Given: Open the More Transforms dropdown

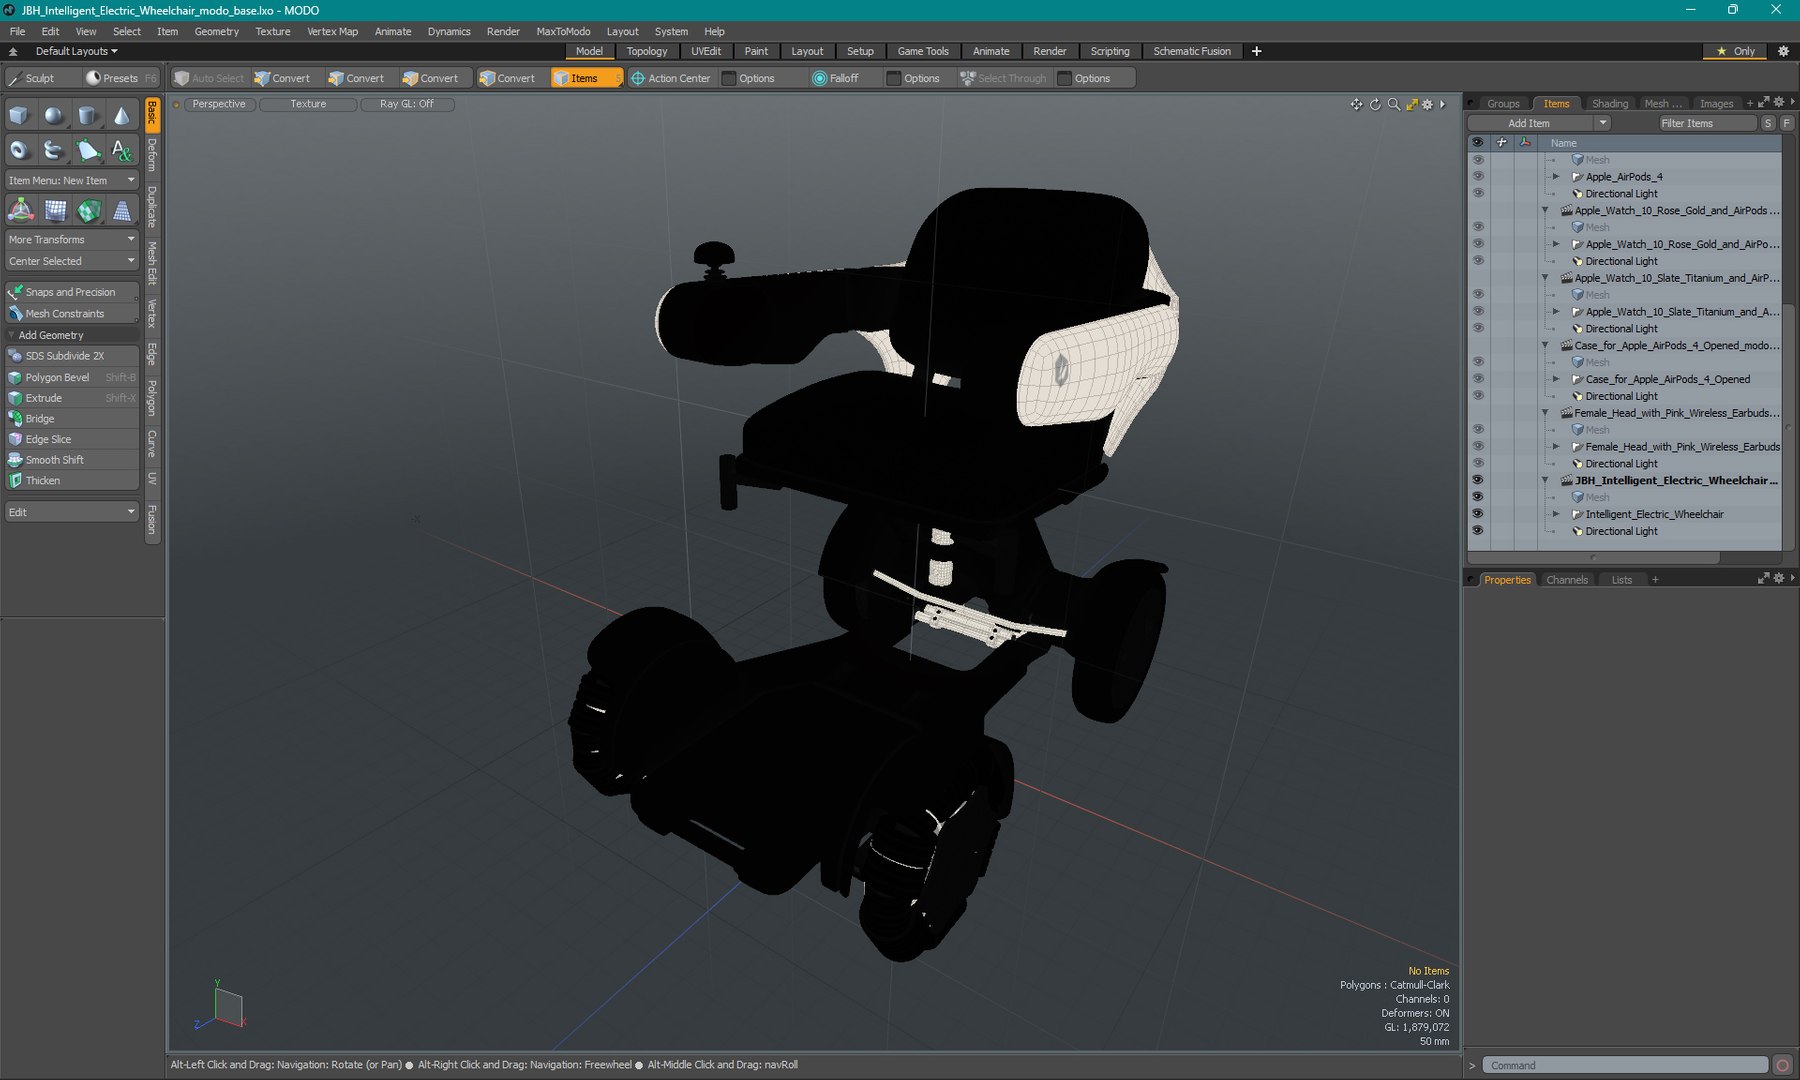Looking at the screenshot, I should [72, 240].
